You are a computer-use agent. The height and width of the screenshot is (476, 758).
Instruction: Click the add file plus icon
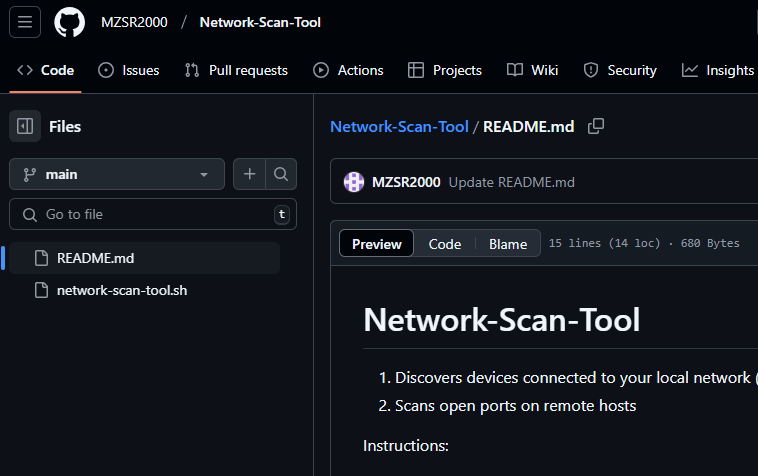[249, 174]
